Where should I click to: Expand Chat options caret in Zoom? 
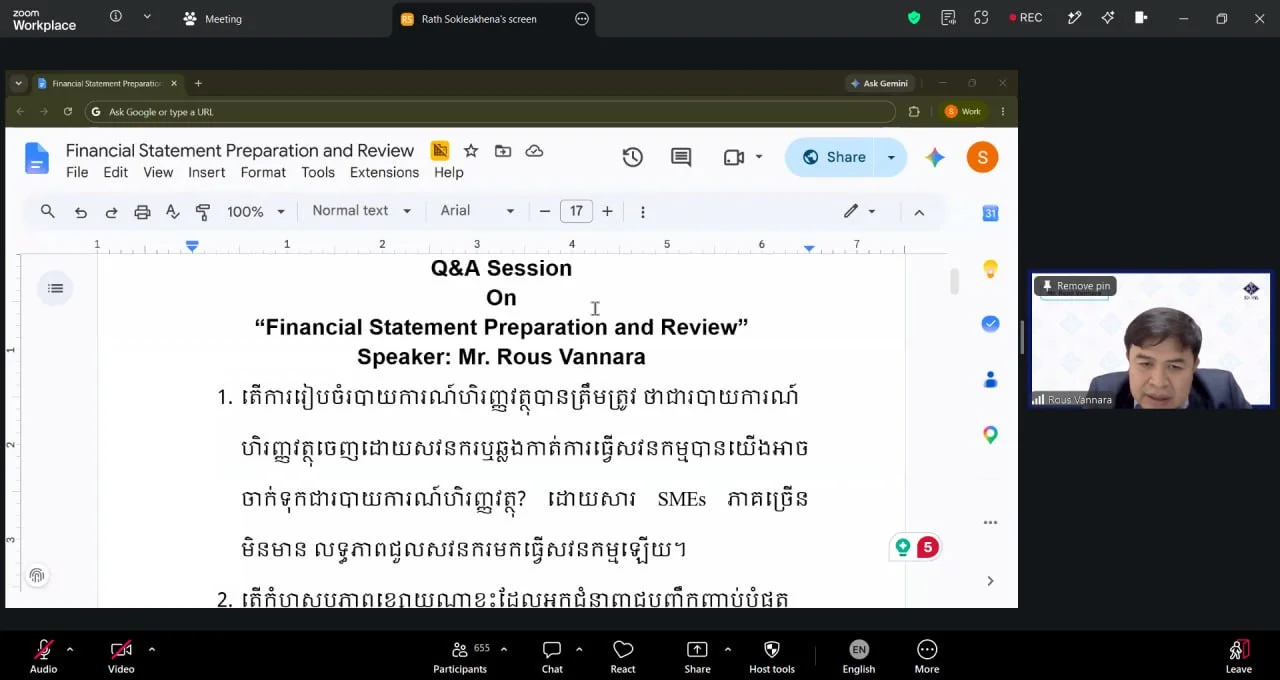[x=579, y=649]
